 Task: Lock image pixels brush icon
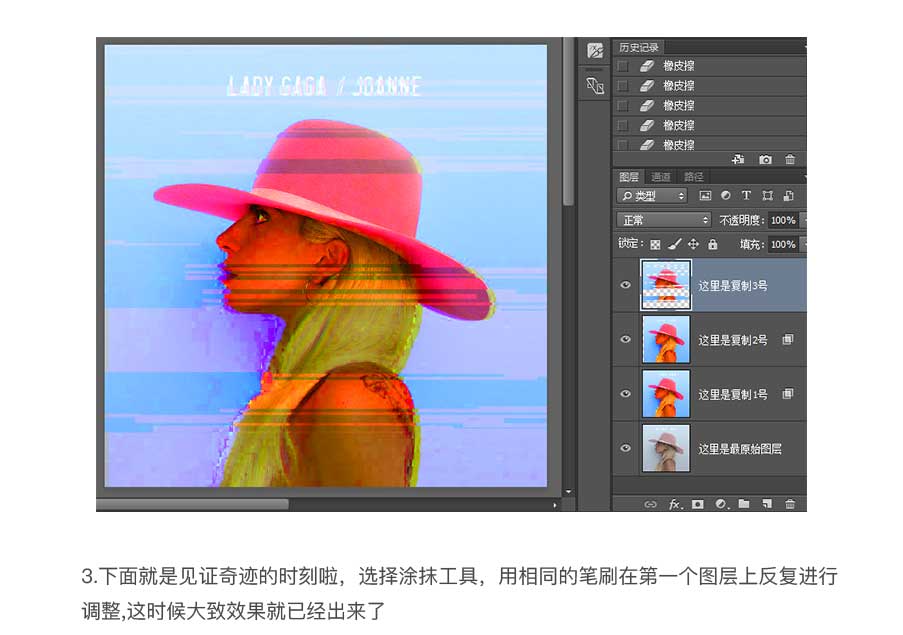click(x=674, y=245)
